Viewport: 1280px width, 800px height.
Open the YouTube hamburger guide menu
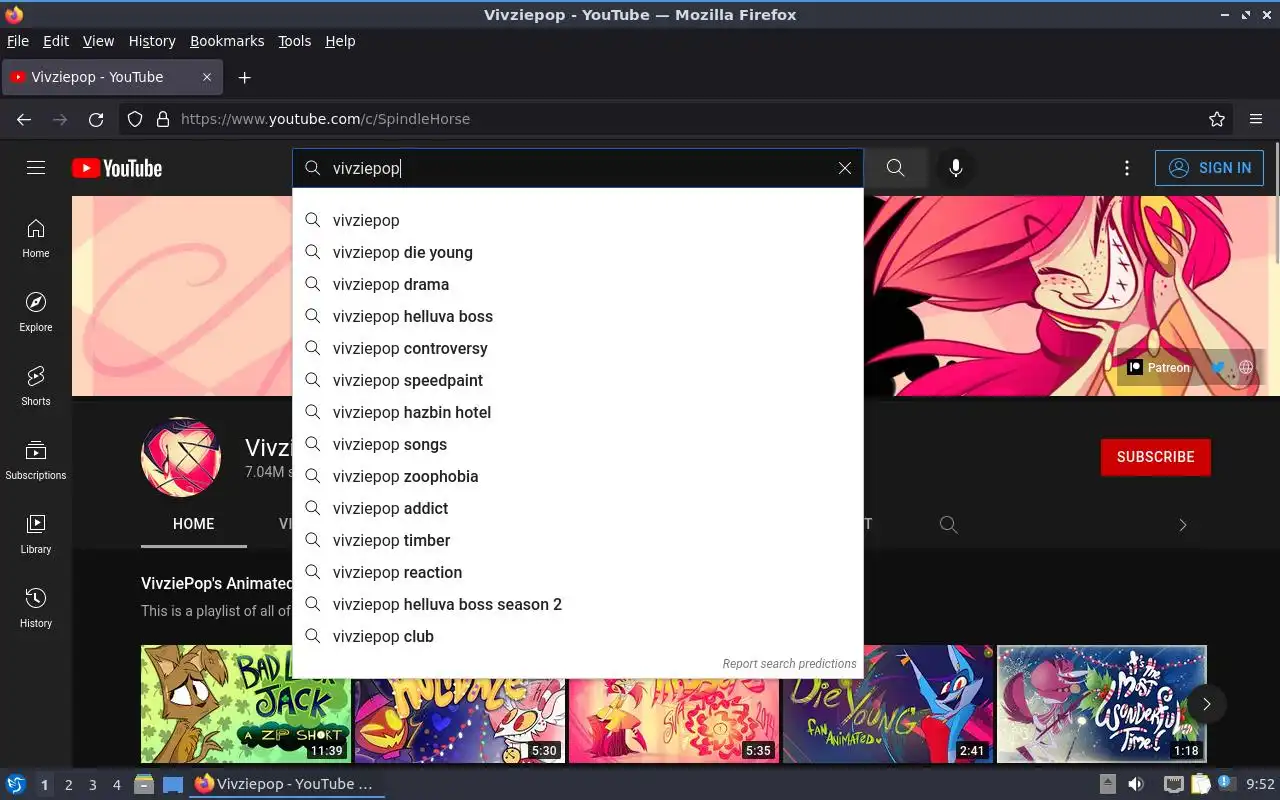36,168
